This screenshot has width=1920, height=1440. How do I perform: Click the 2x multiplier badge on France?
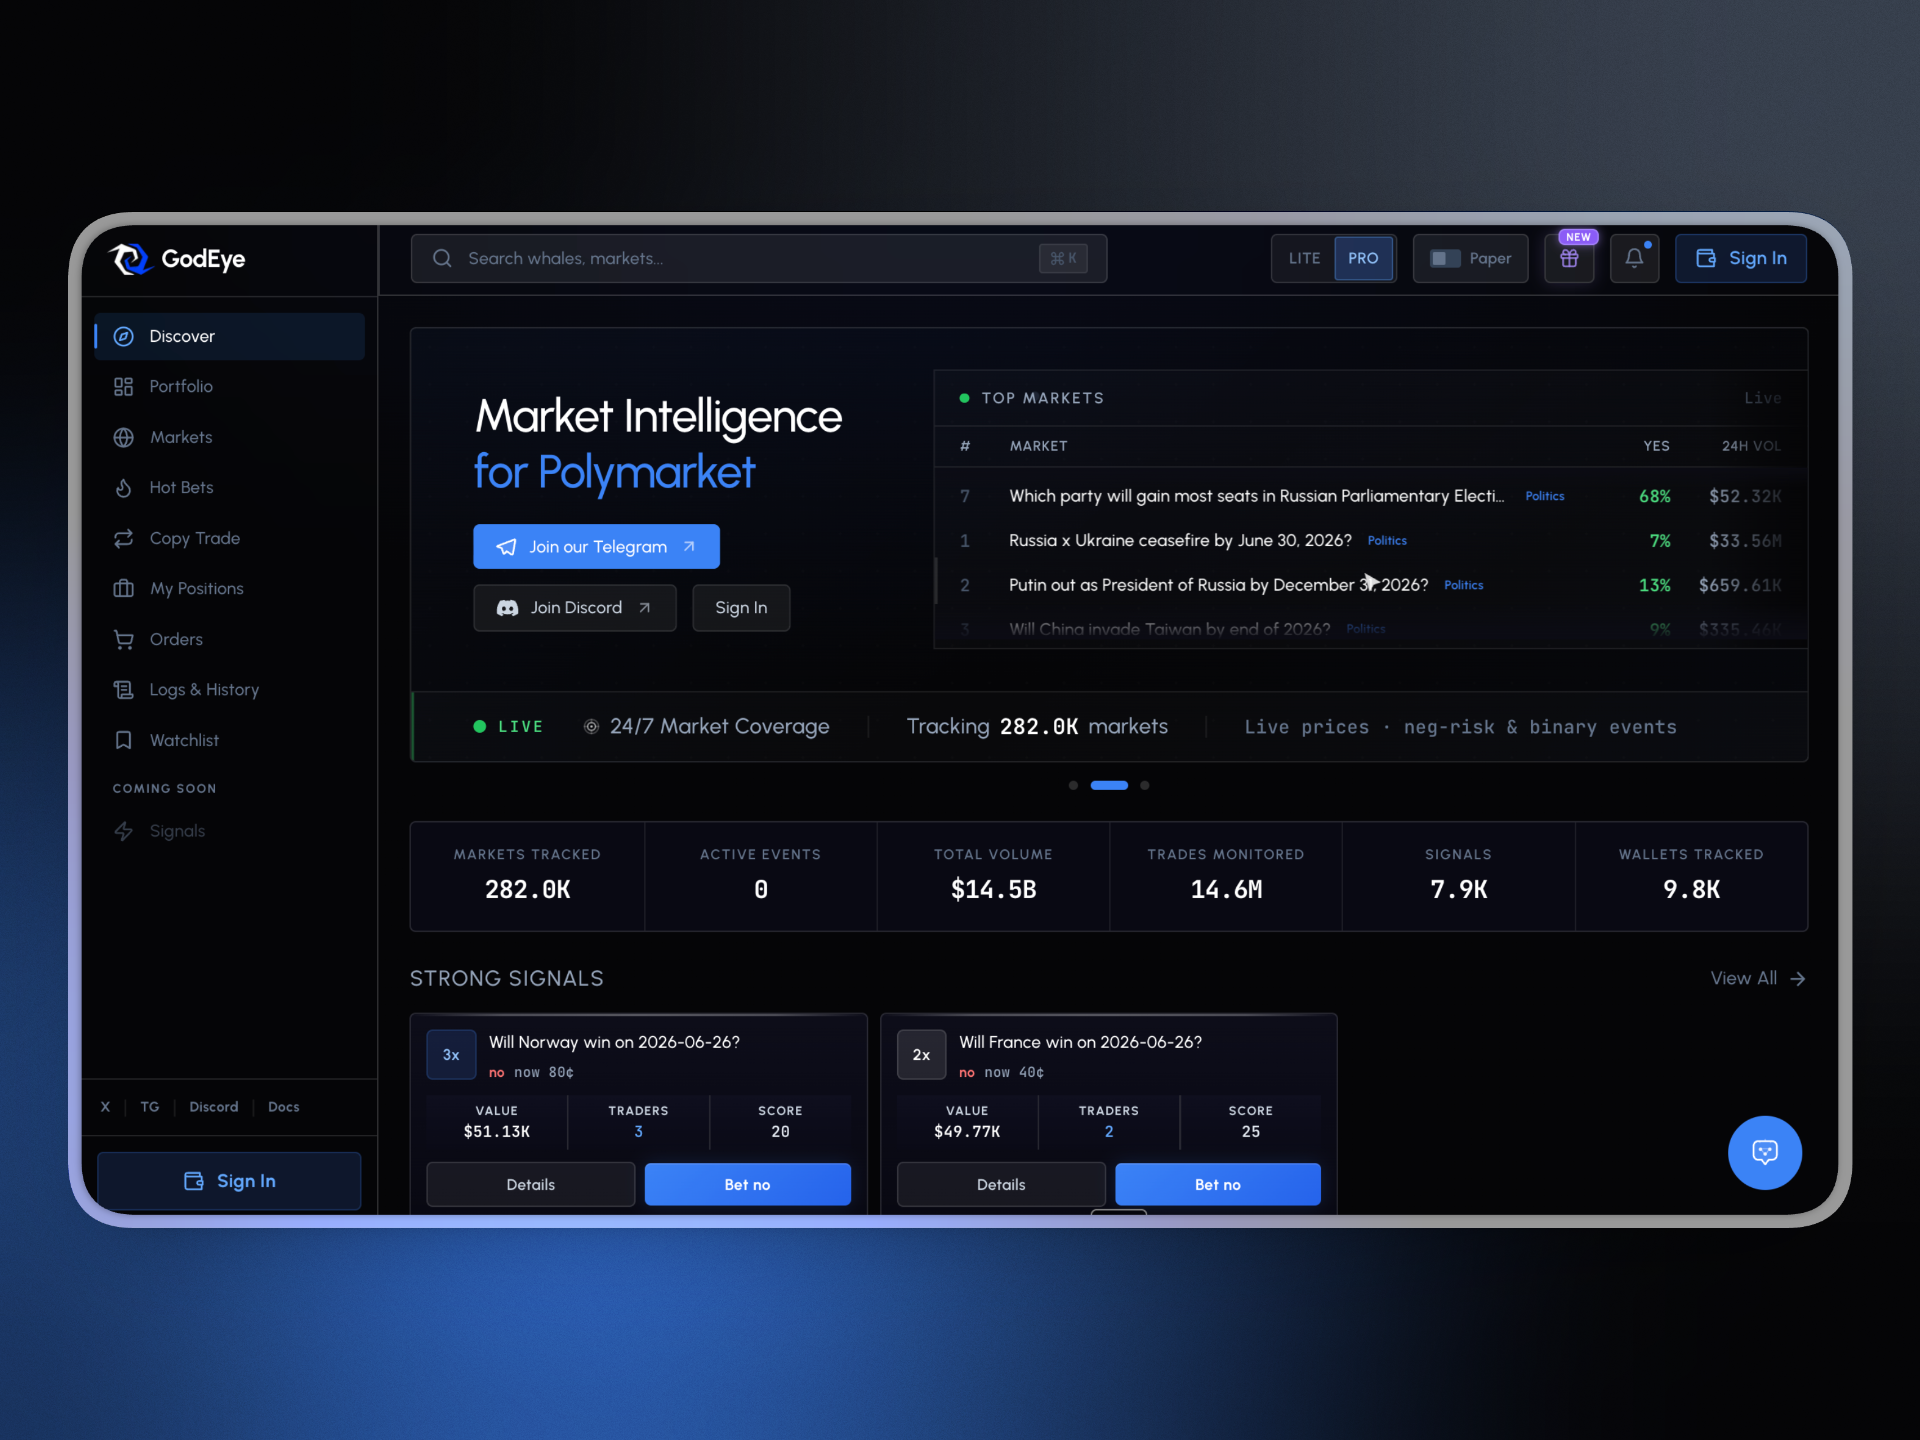(x=921, y=1055)
